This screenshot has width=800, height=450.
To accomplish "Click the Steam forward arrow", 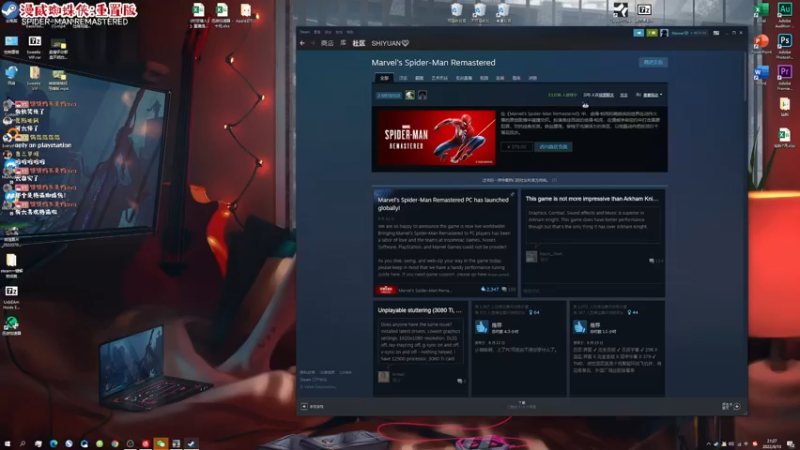I will [x=313, y=43].
